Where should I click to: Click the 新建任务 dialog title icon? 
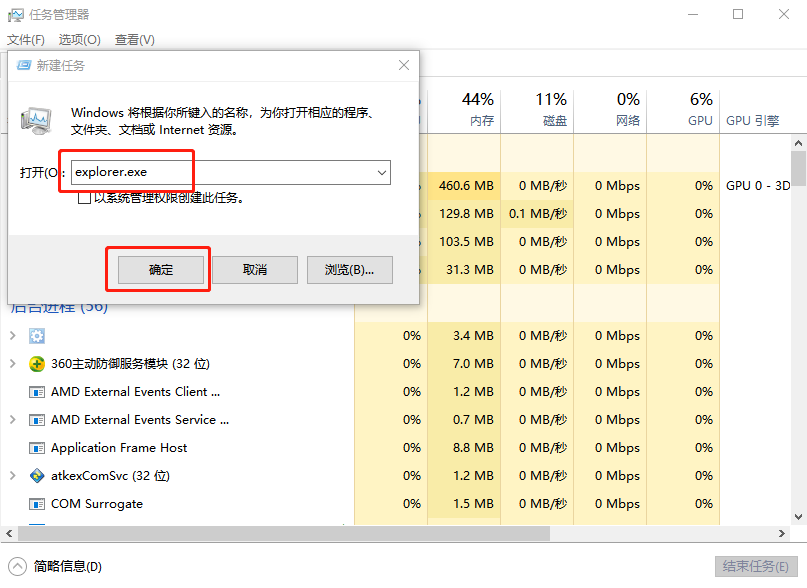click(x=24, y=65)
